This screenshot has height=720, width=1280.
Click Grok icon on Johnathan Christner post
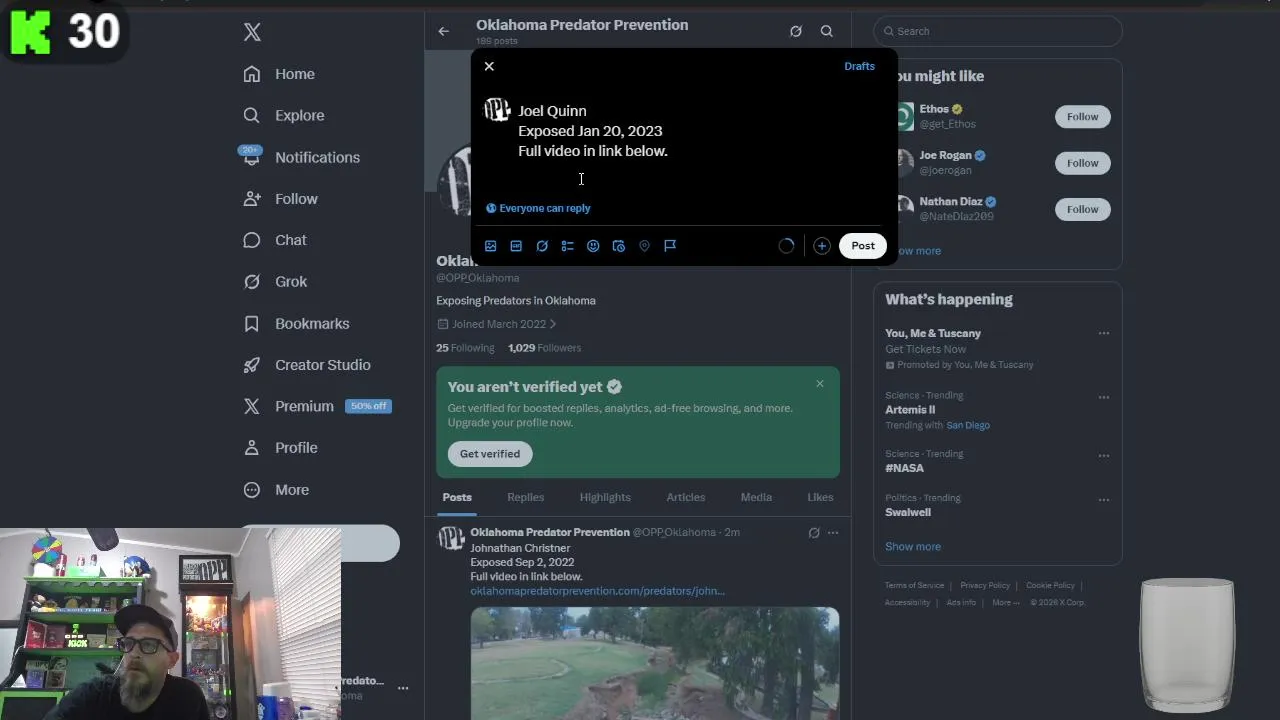814,533
